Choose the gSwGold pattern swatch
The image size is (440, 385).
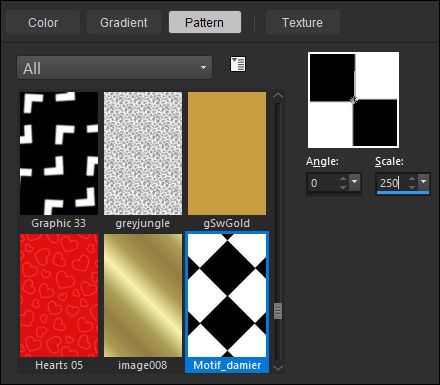pyautogui.click(x=227, y=153)
